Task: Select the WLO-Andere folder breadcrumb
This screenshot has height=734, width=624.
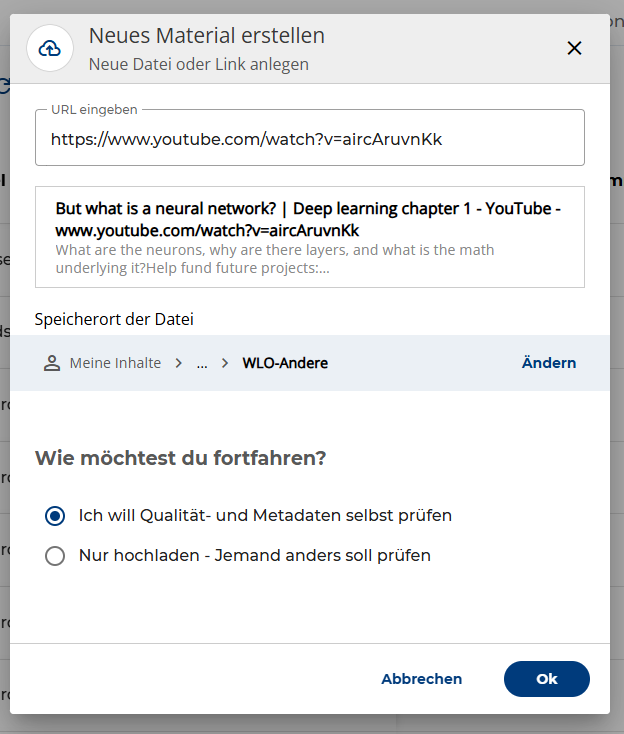Action: (x=285, y=363)
